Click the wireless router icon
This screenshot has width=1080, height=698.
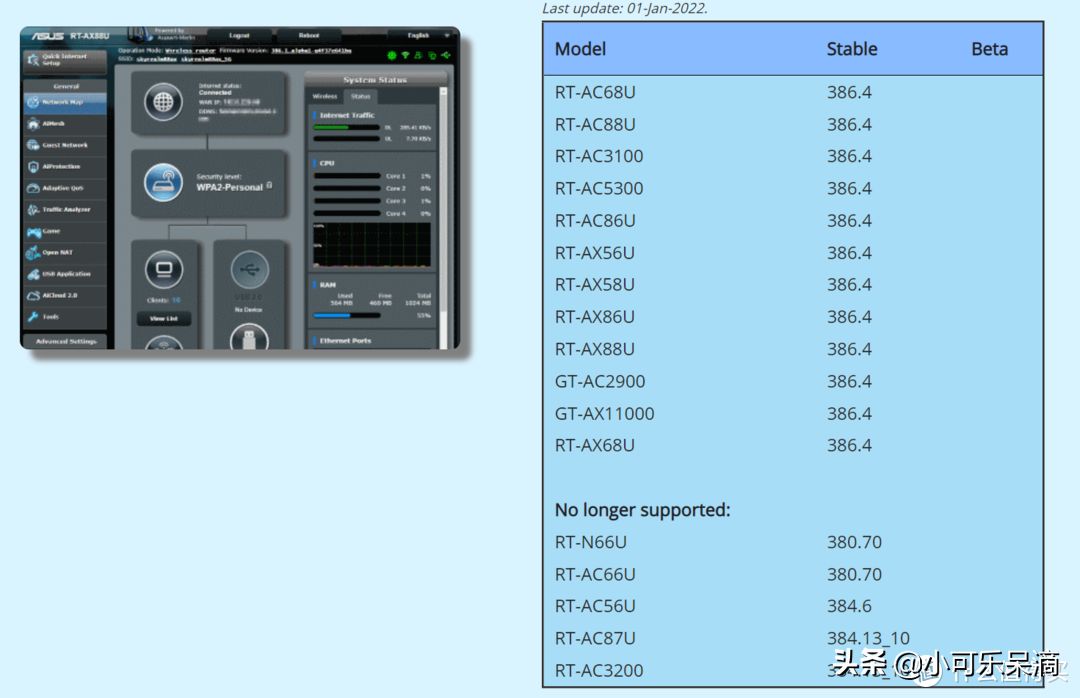[163, 182]
